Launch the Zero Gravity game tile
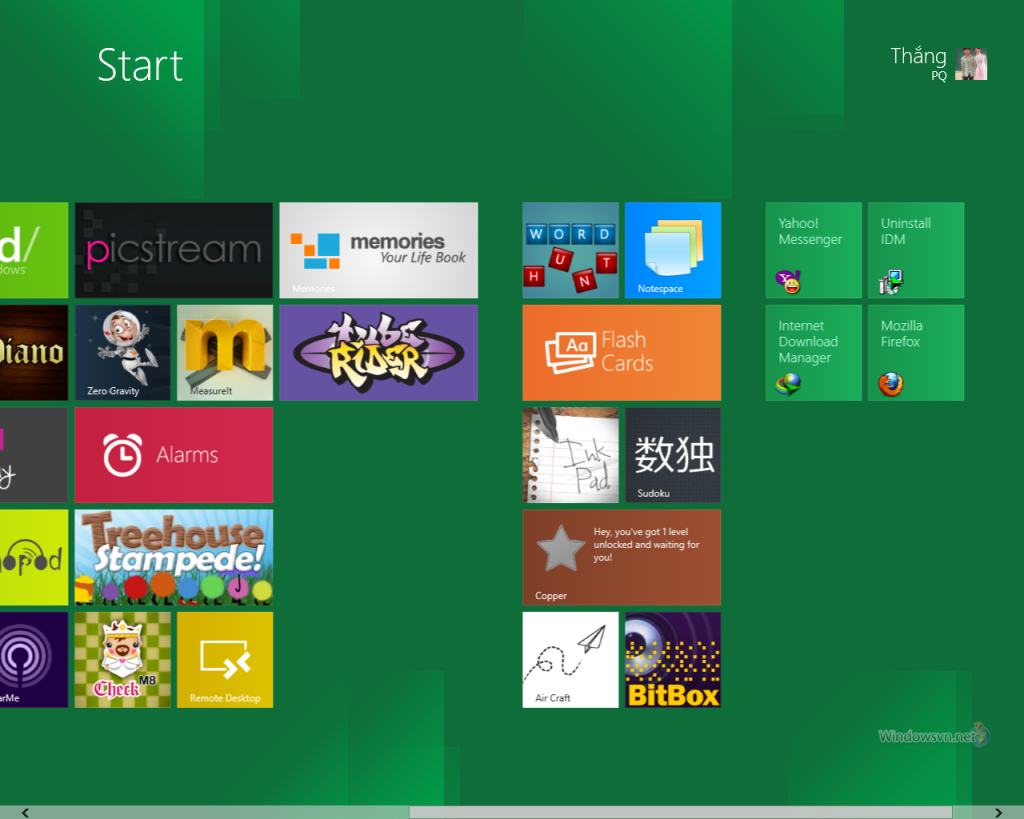The image size is (1024, 819). [x=123, y=353]
